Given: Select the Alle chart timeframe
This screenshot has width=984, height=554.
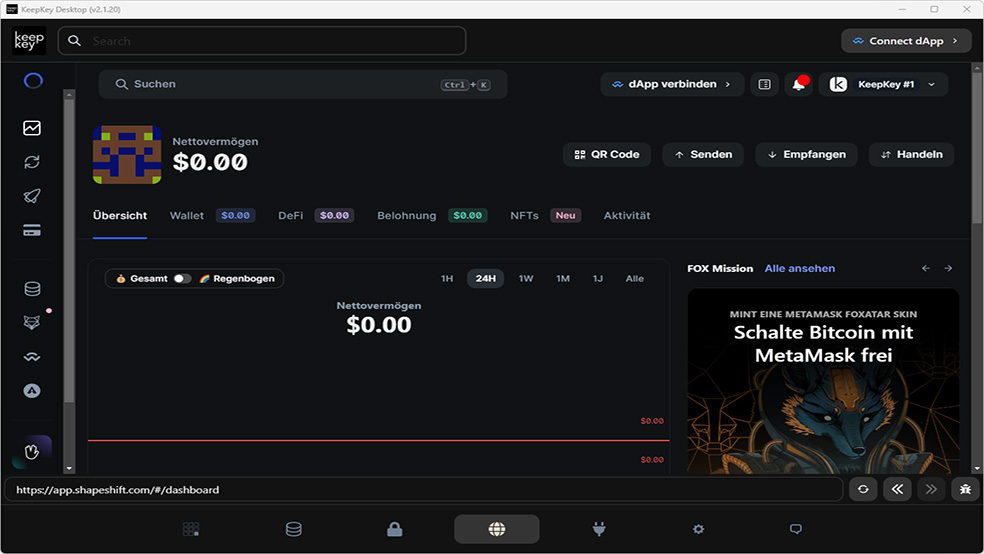Looking at the screenshot, I should (634, 279).
